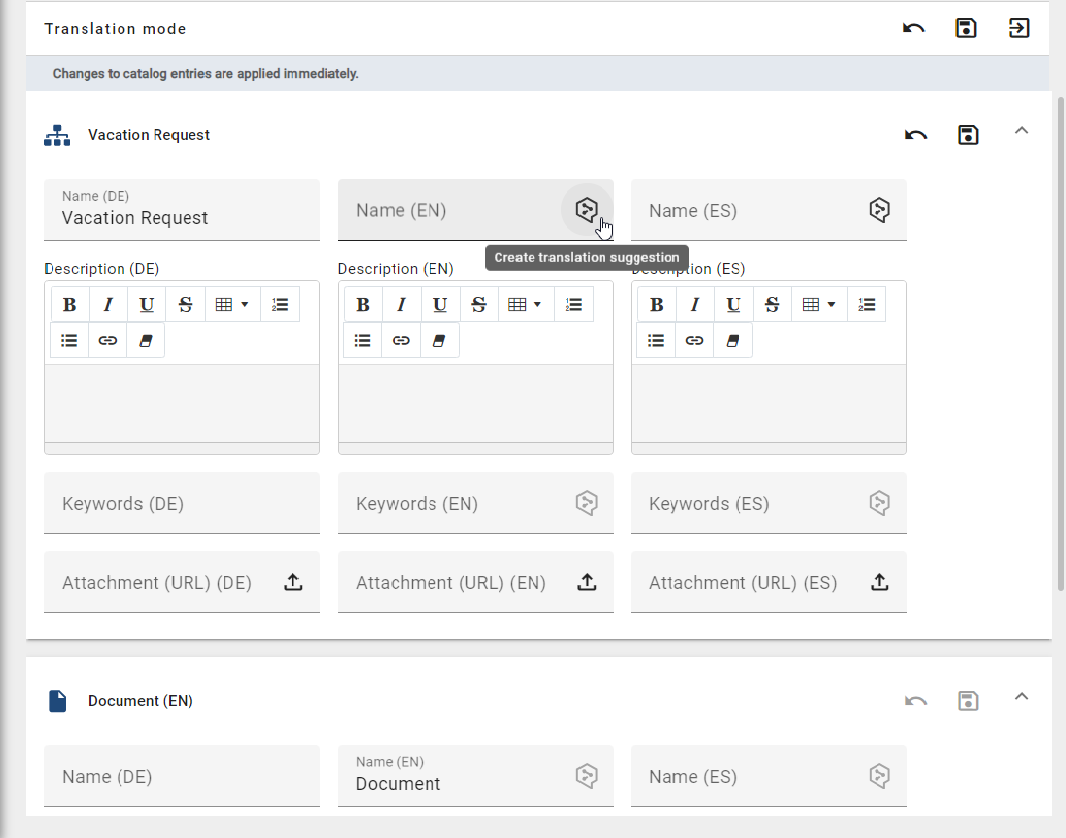1066x838 pixels.
Task: Collapse the Vacation Request section
Action: point(1021,130)
